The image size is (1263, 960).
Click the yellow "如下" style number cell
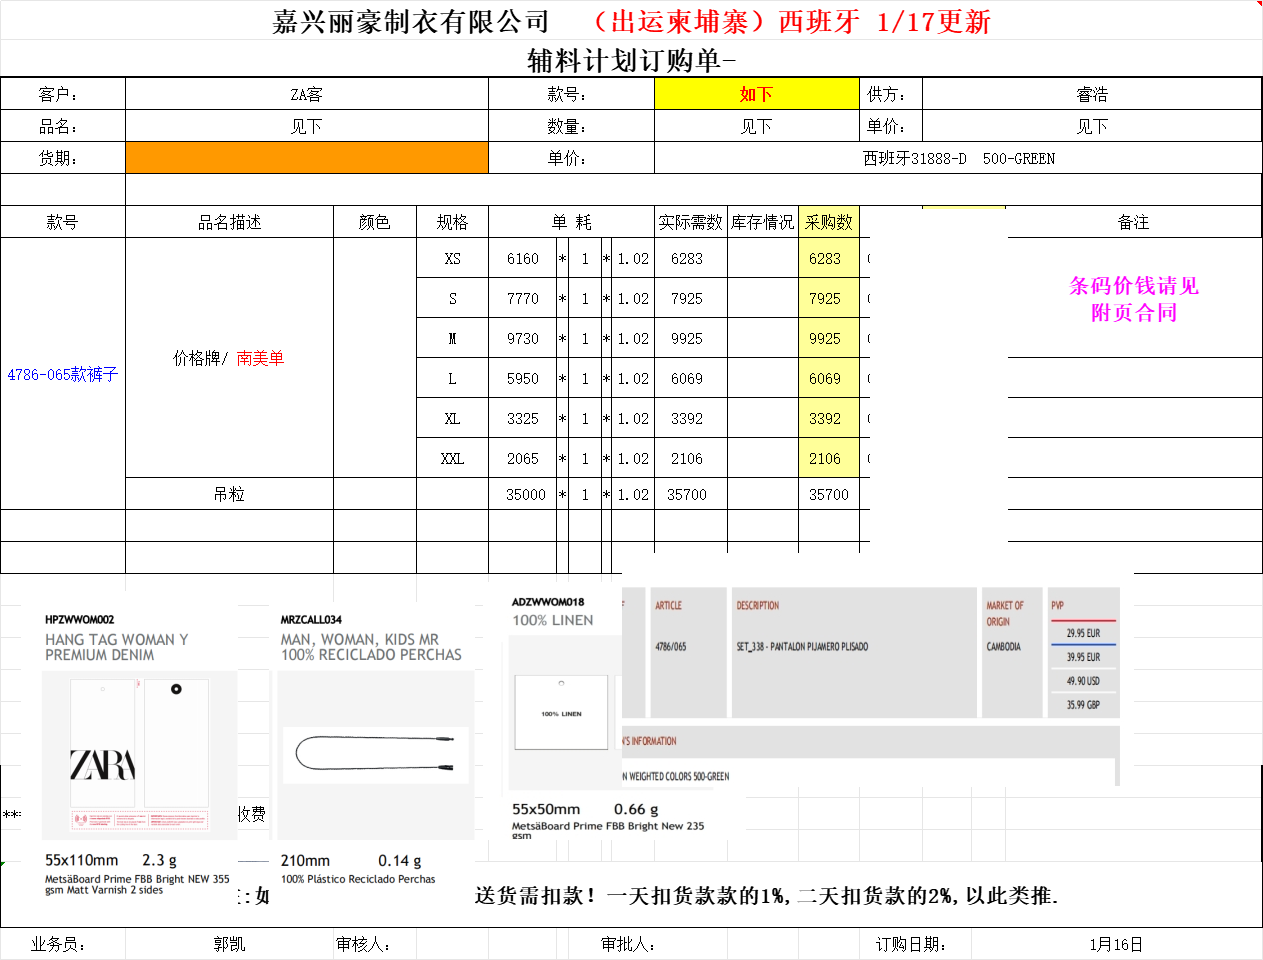(756, 94)
